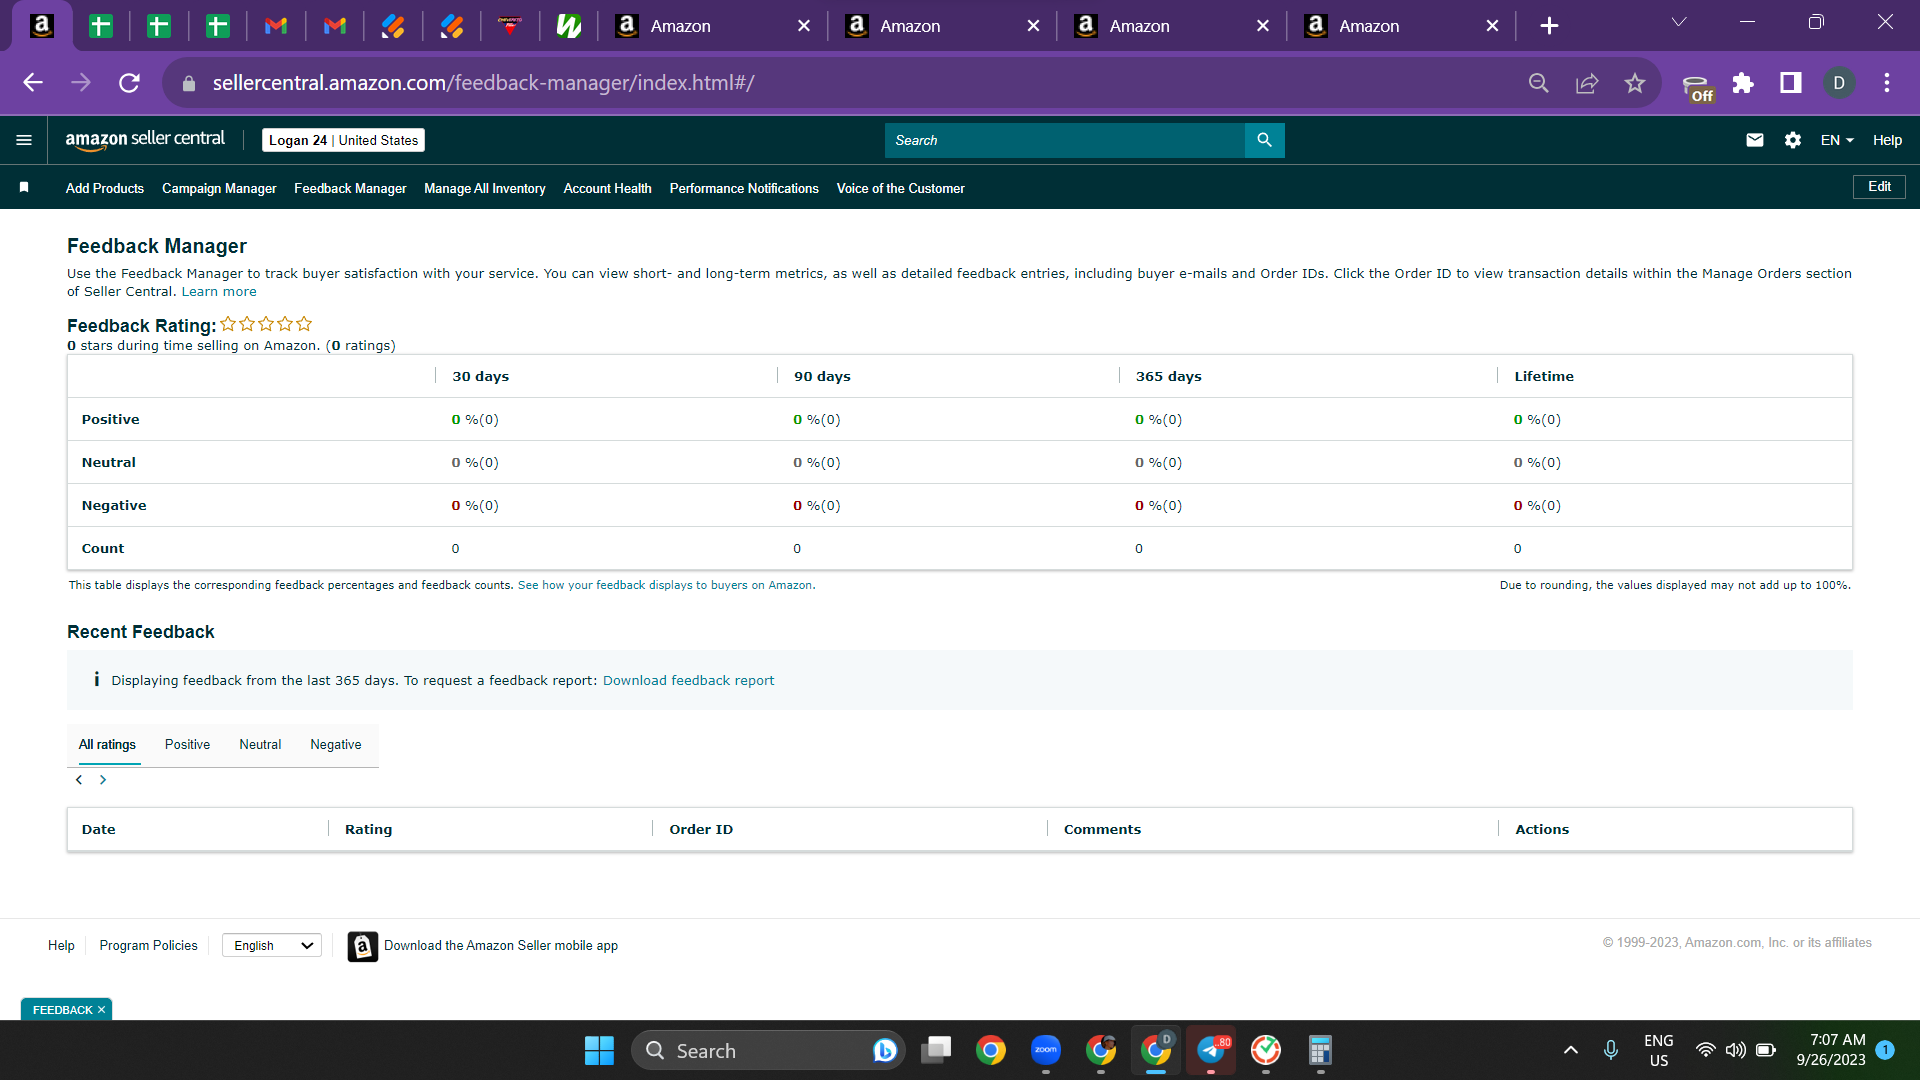
Task: Click the Help link in the header
Action: 1887,140
